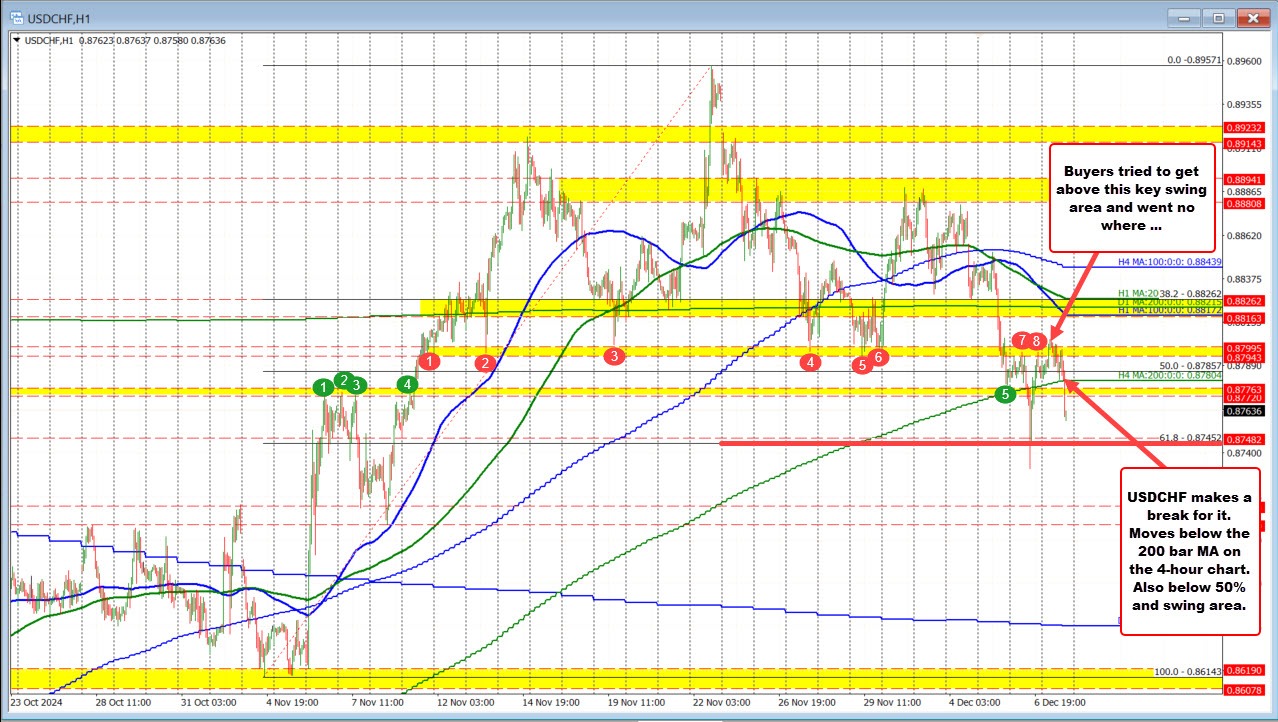Viewport: 1278px width, 722px height.
Task: Select the red circle marker numbered 8
Action: coord(1039,341)
